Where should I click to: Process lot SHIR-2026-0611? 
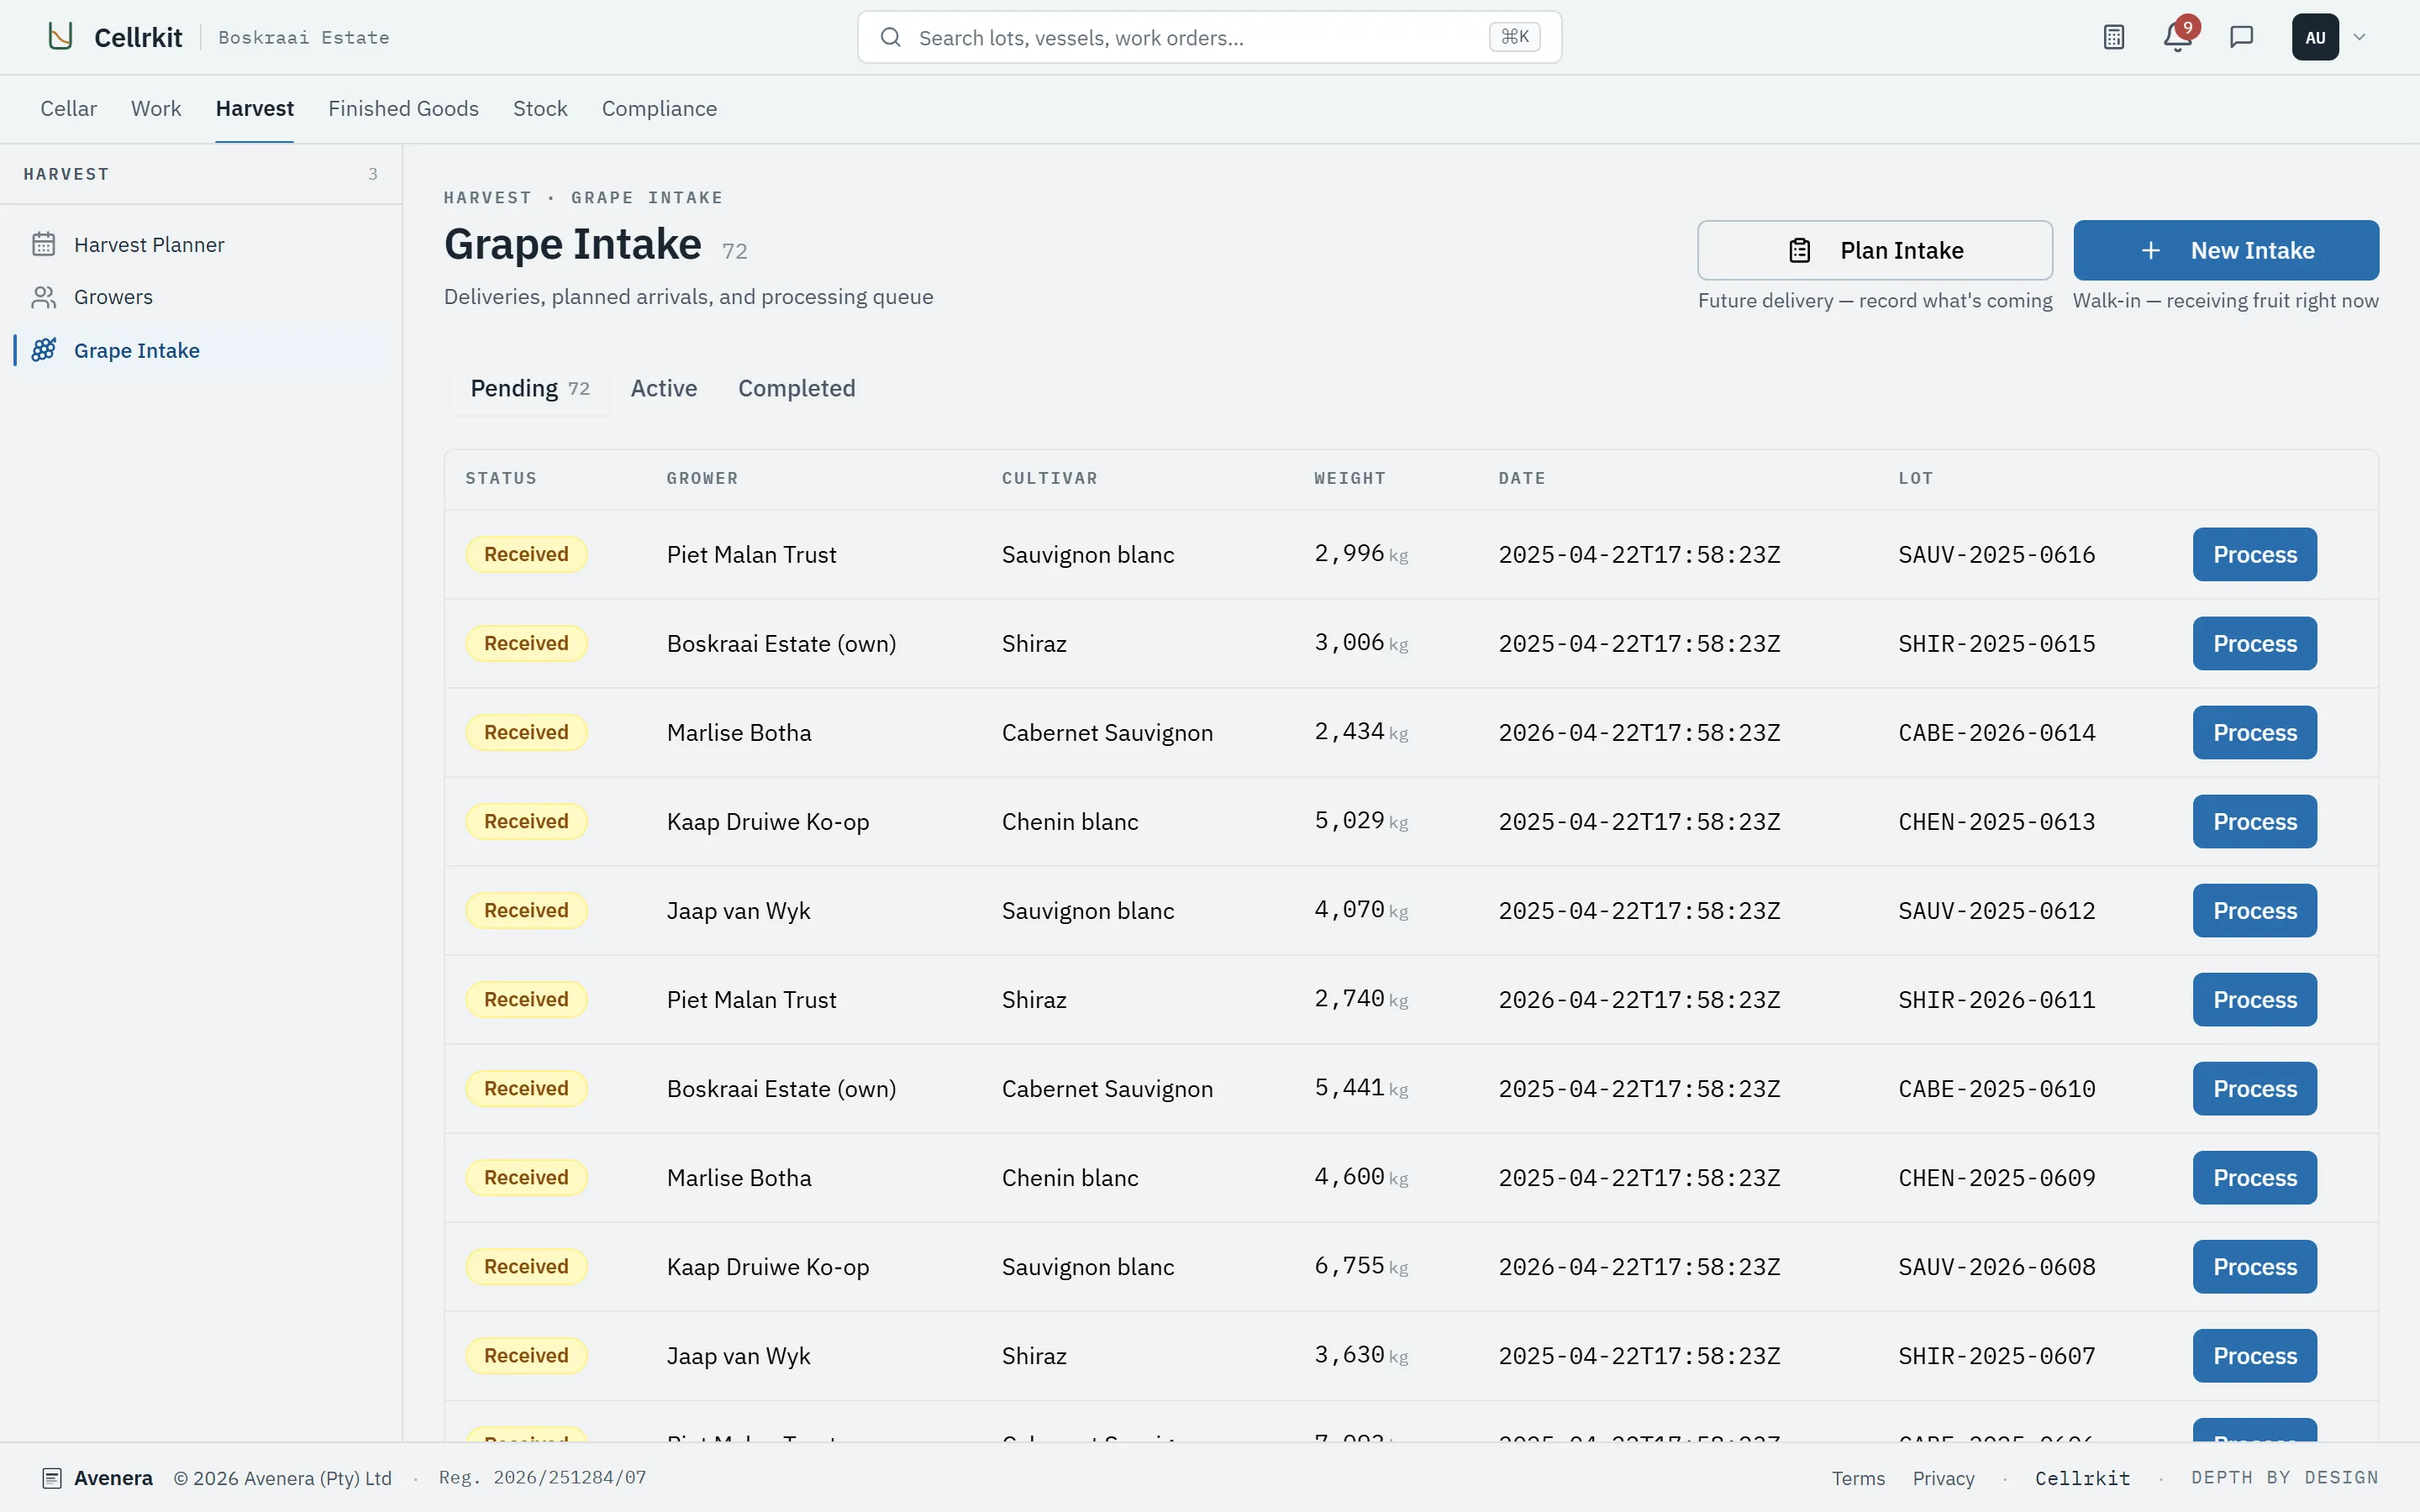tap(2254, 999)
